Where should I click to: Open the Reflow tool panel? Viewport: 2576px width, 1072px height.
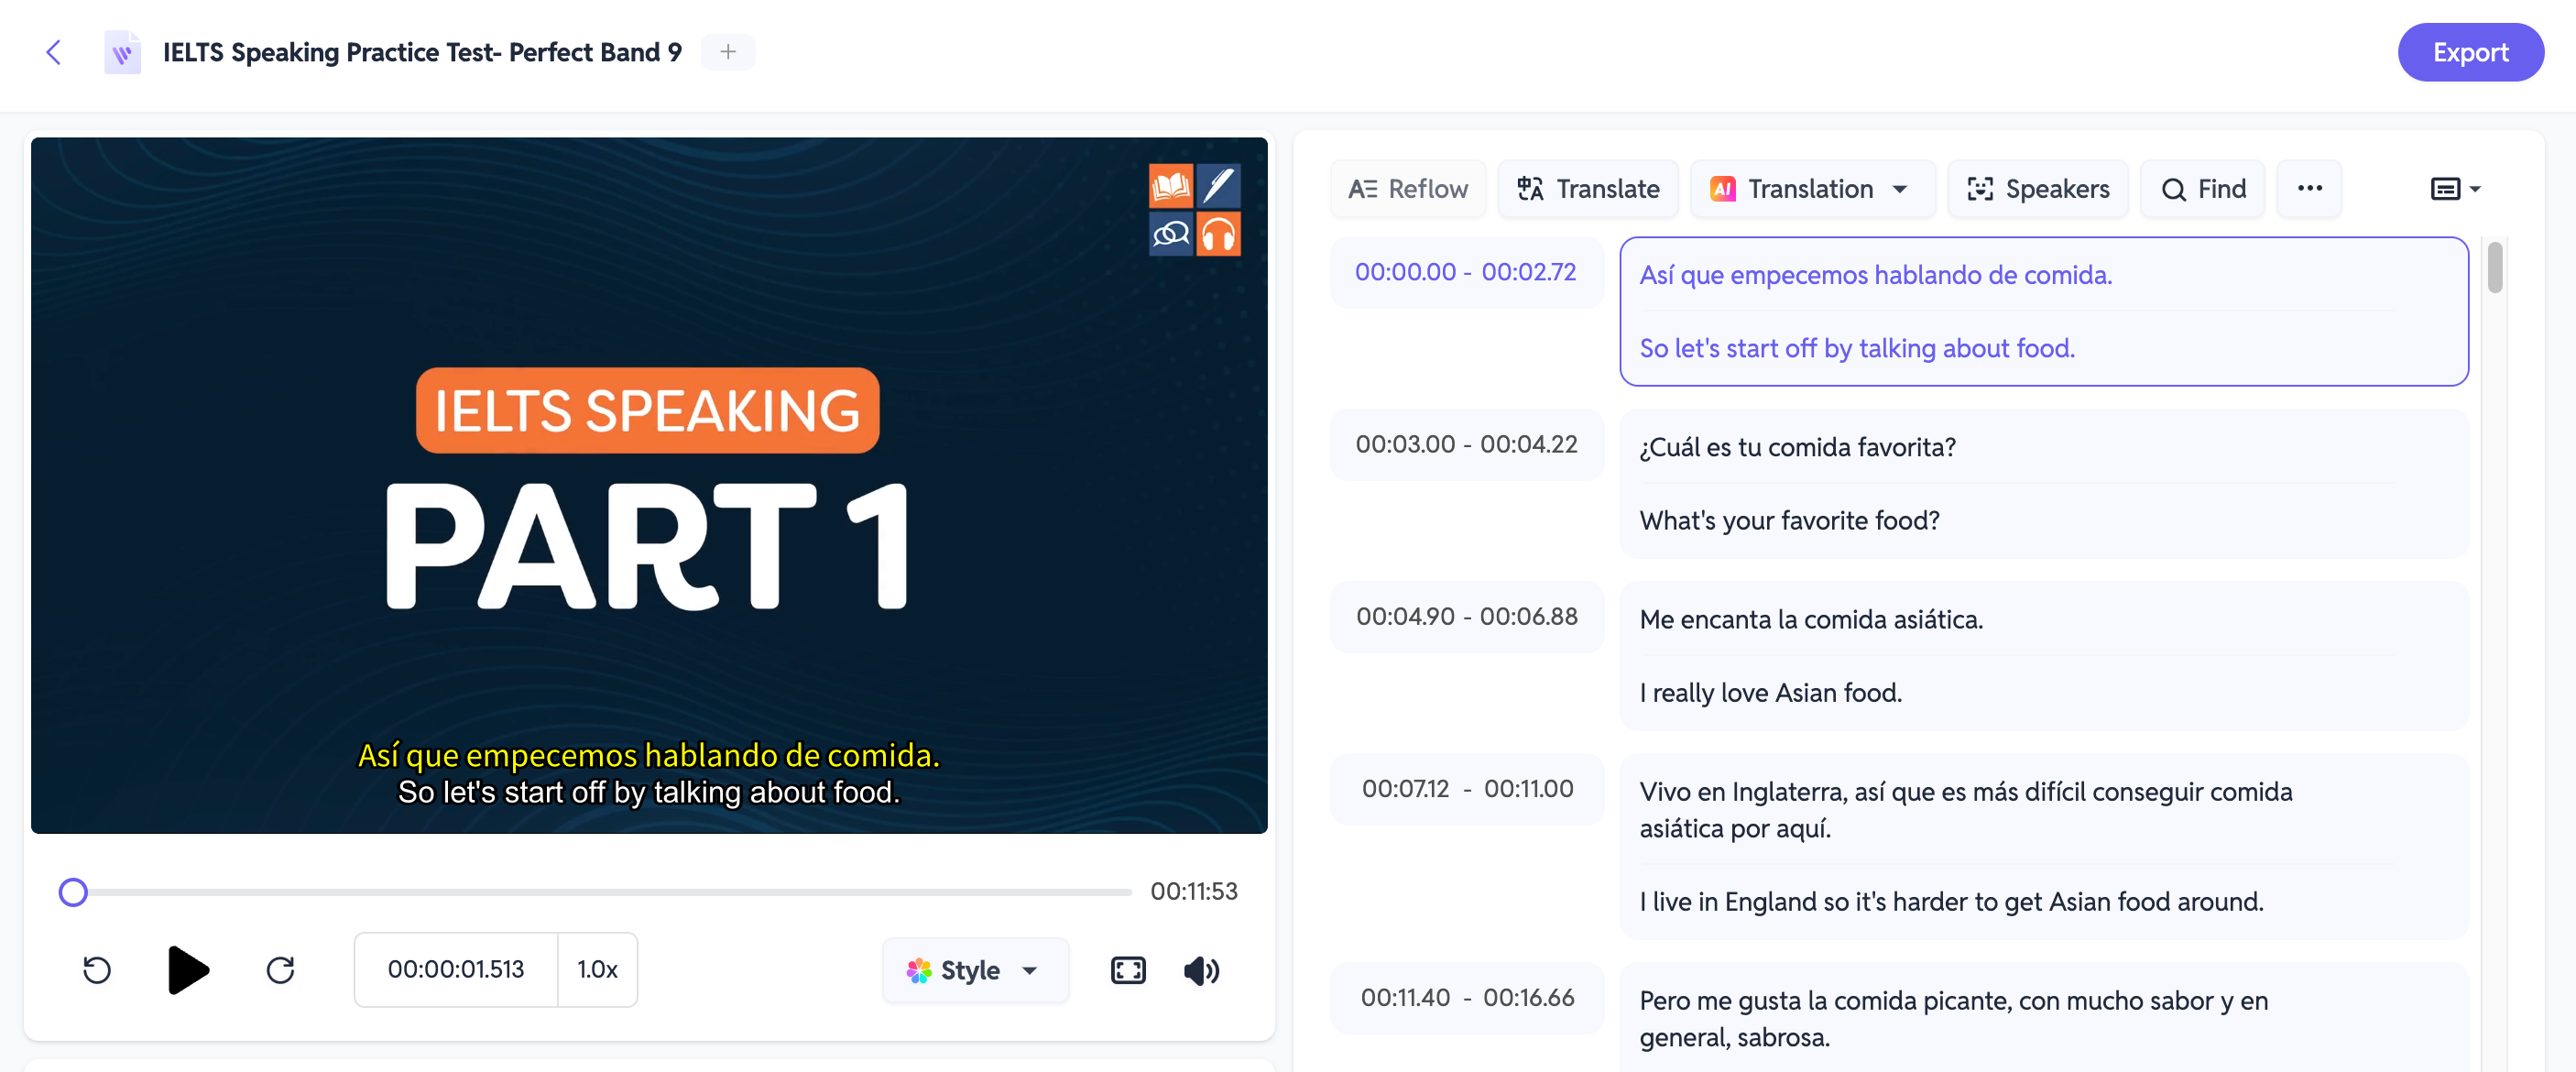coord(1408,188)
